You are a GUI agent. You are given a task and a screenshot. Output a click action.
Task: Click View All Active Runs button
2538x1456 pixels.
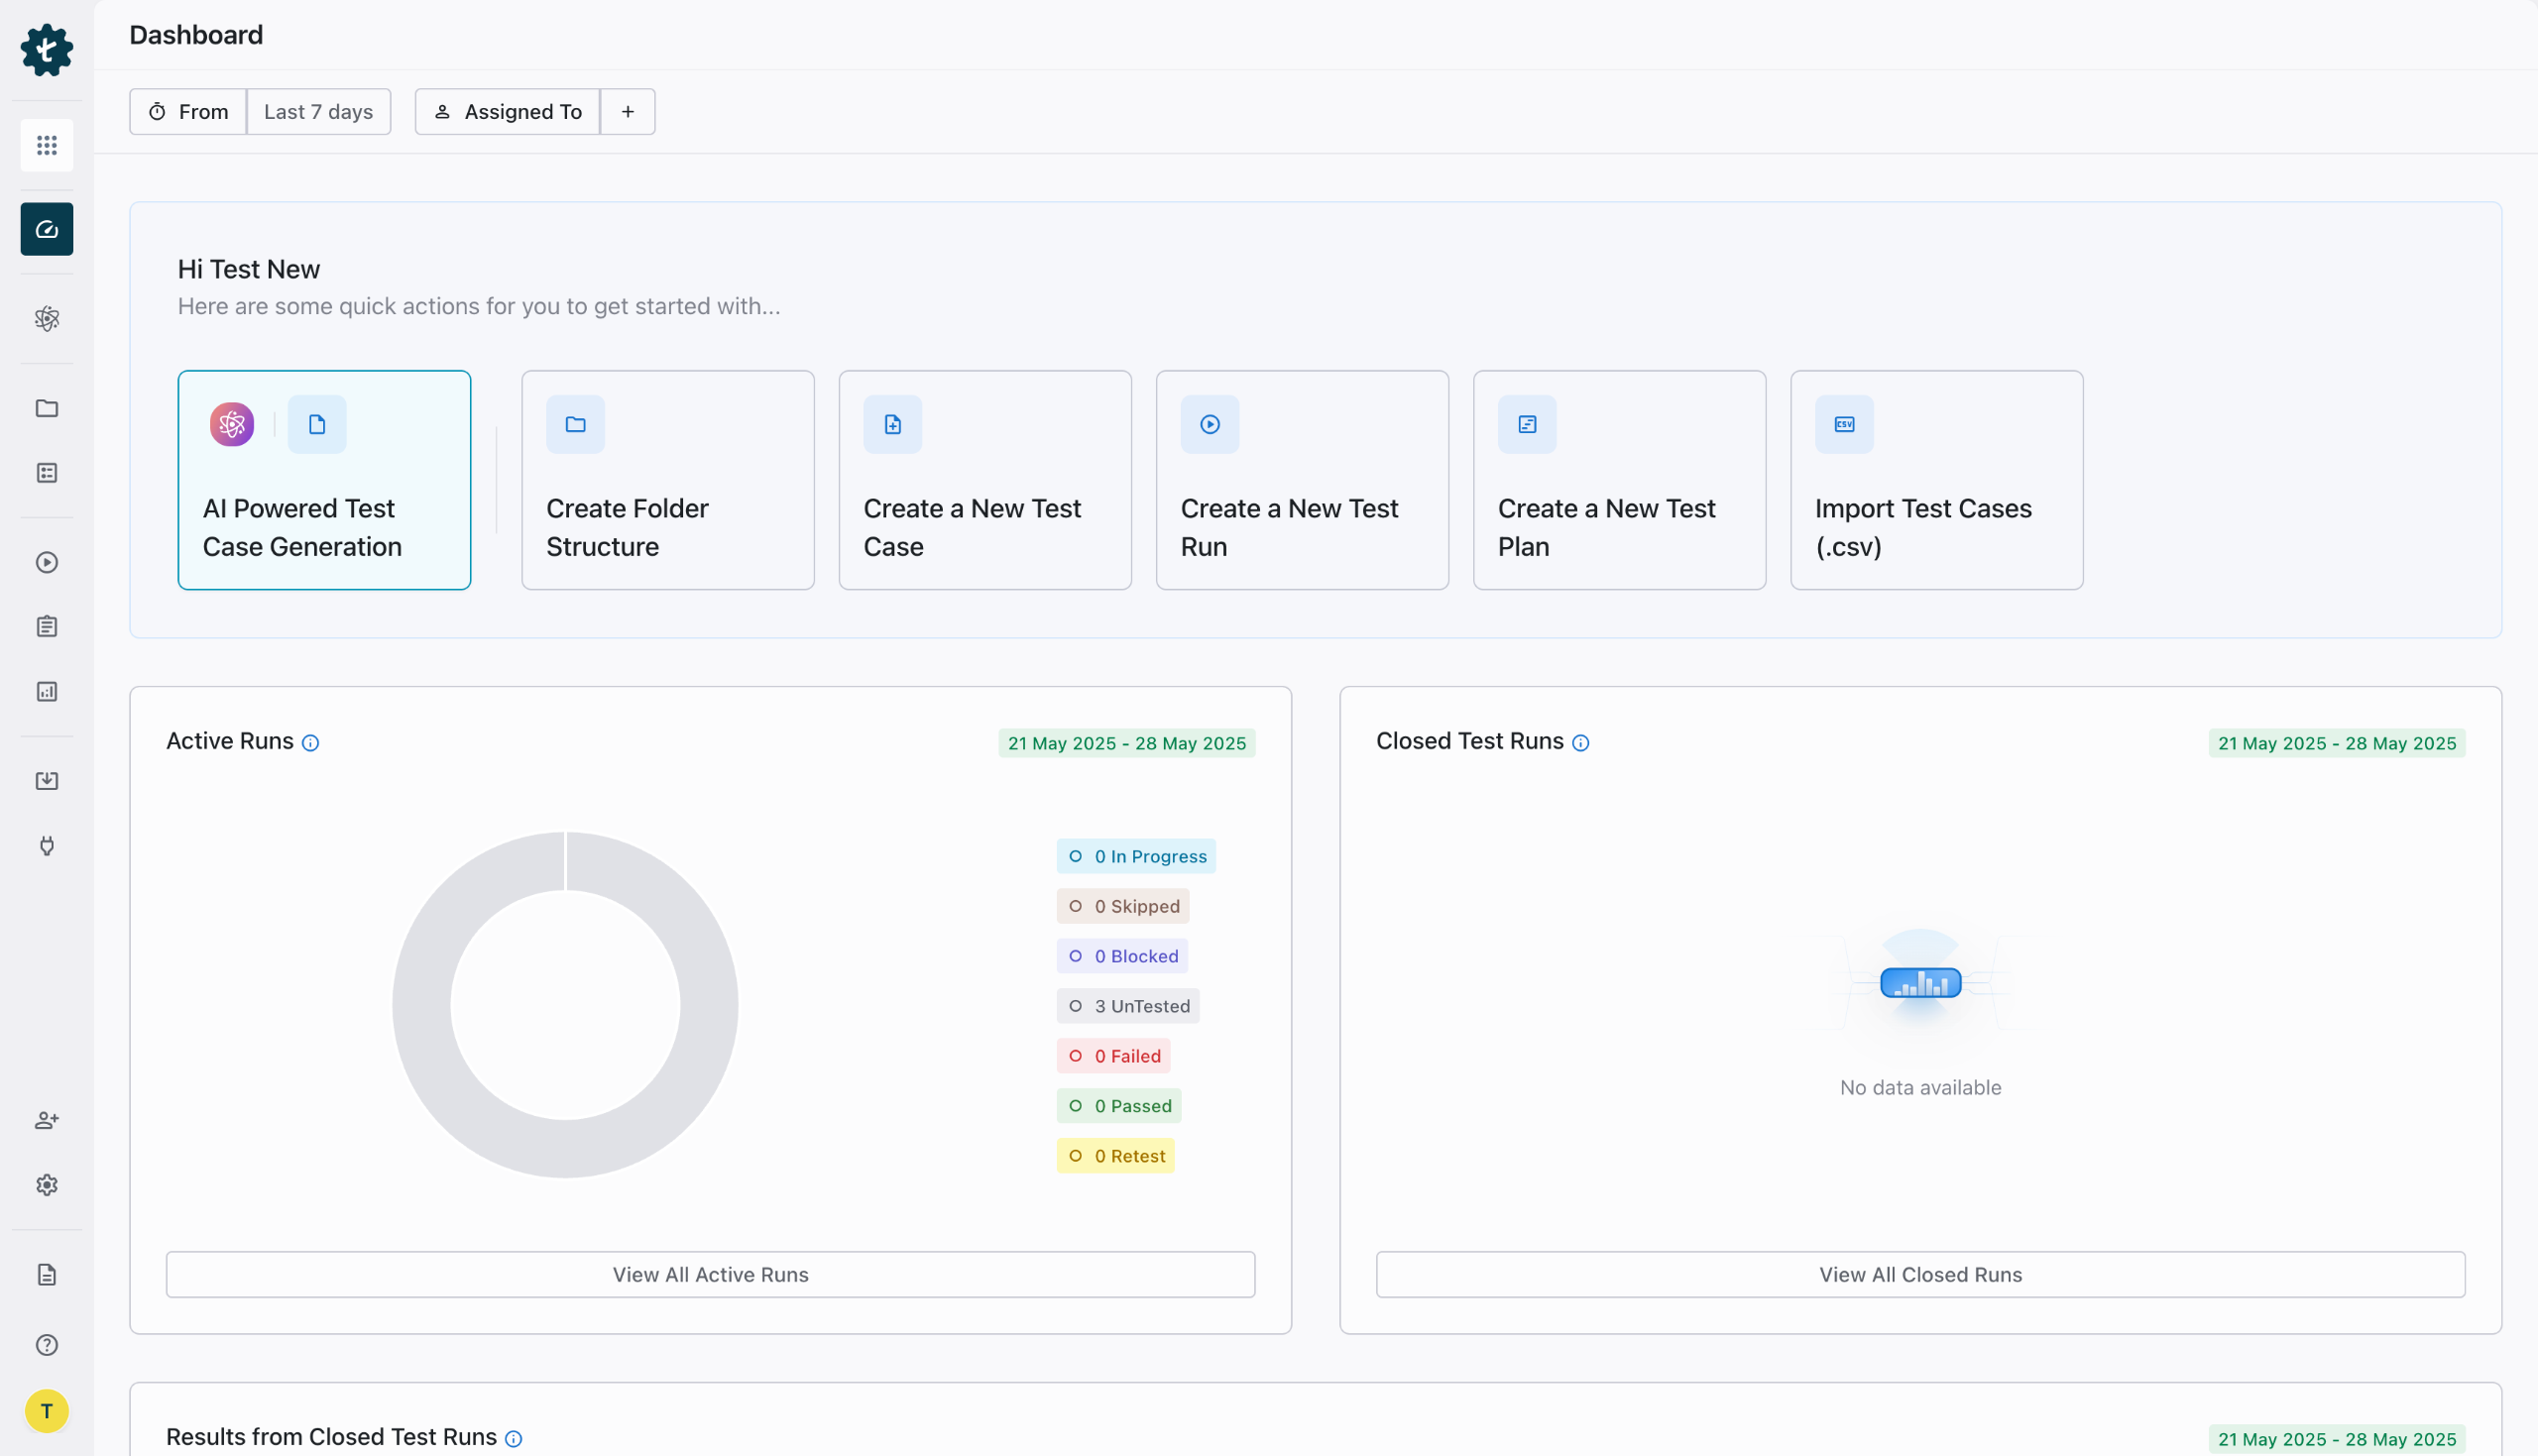[710, 1274]
